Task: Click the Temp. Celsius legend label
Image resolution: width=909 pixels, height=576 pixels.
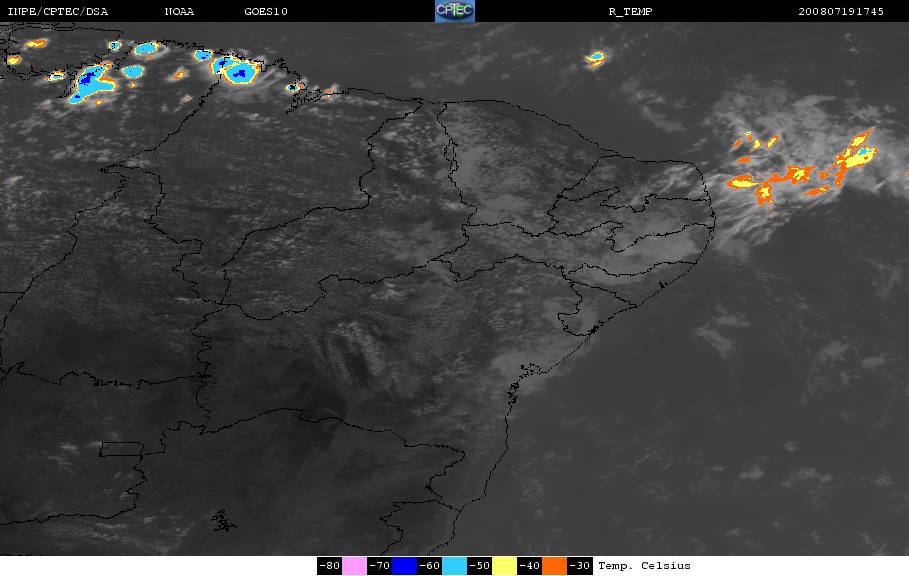Action: 644,566
